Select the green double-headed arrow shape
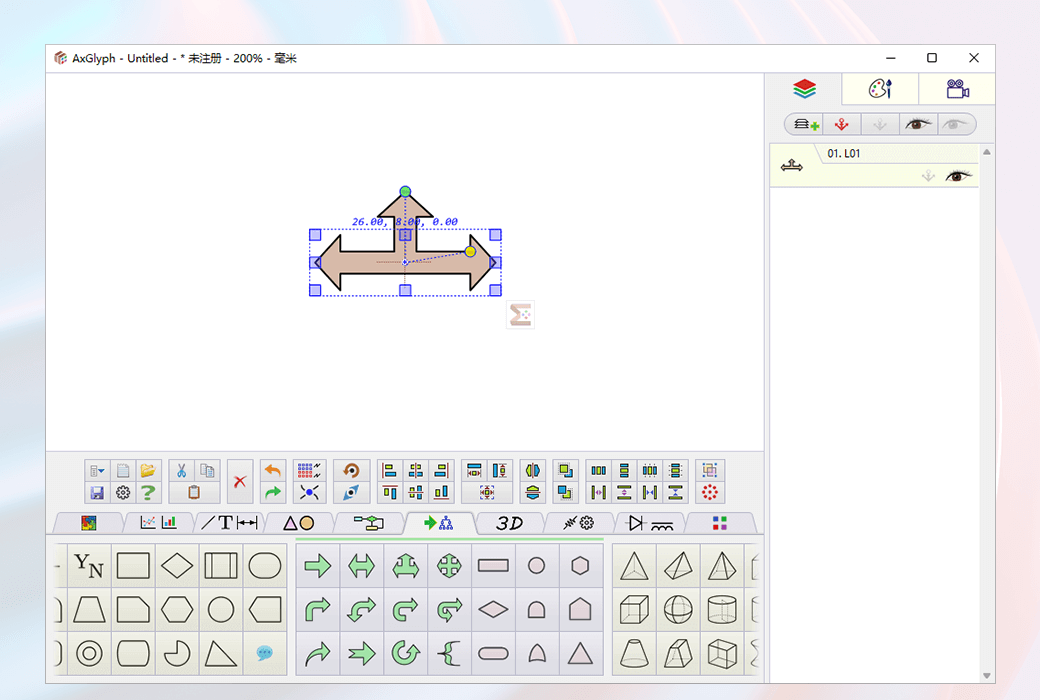This screenshot has width=1040, height=700. (361, 565)
